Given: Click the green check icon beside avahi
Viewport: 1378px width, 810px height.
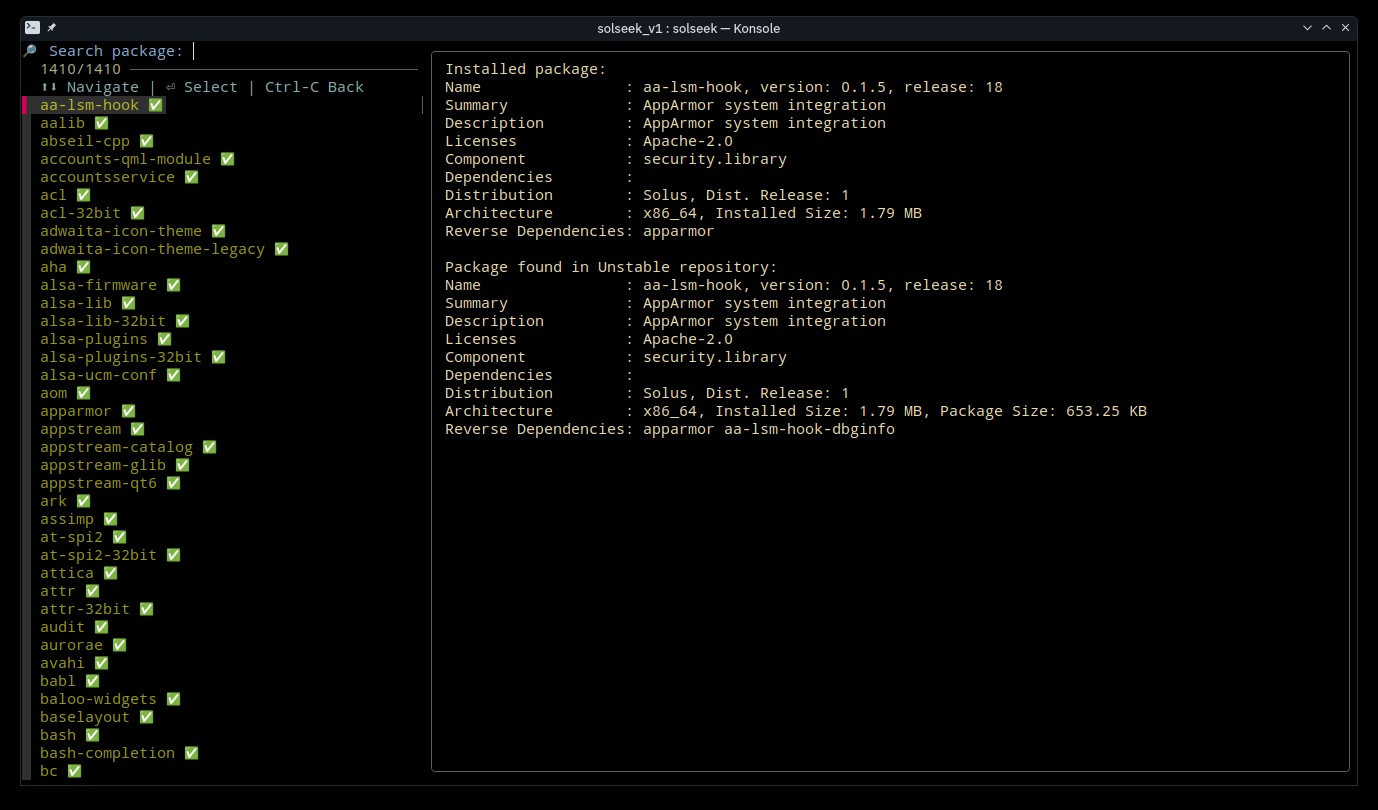Looking at the screenshot, I should click(x=101, y=663).
